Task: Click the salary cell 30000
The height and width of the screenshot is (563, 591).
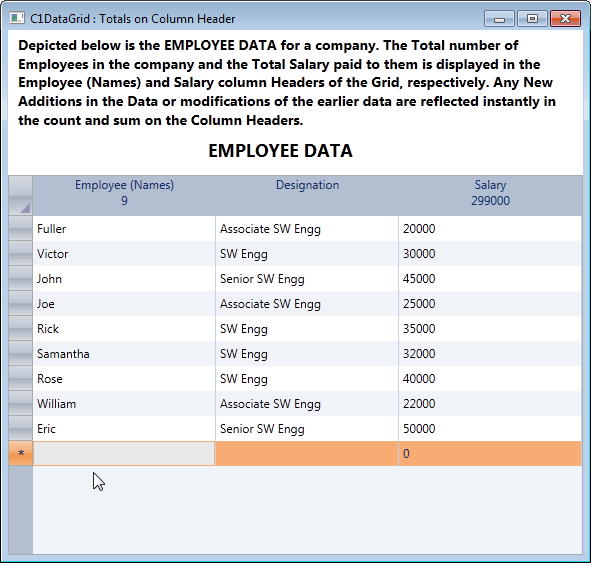Action: (490, 253)
